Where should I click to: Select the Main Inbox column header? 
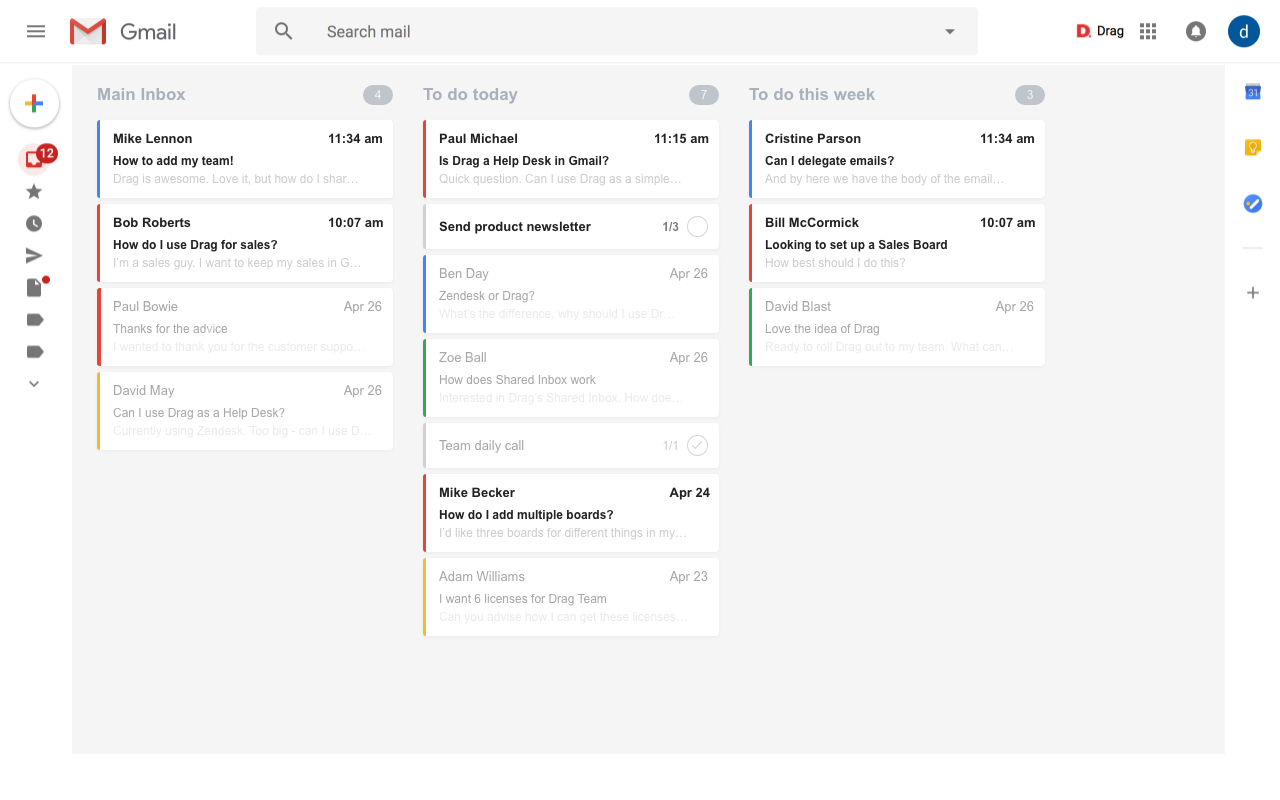pyautogui.click(x=141, y=94)
